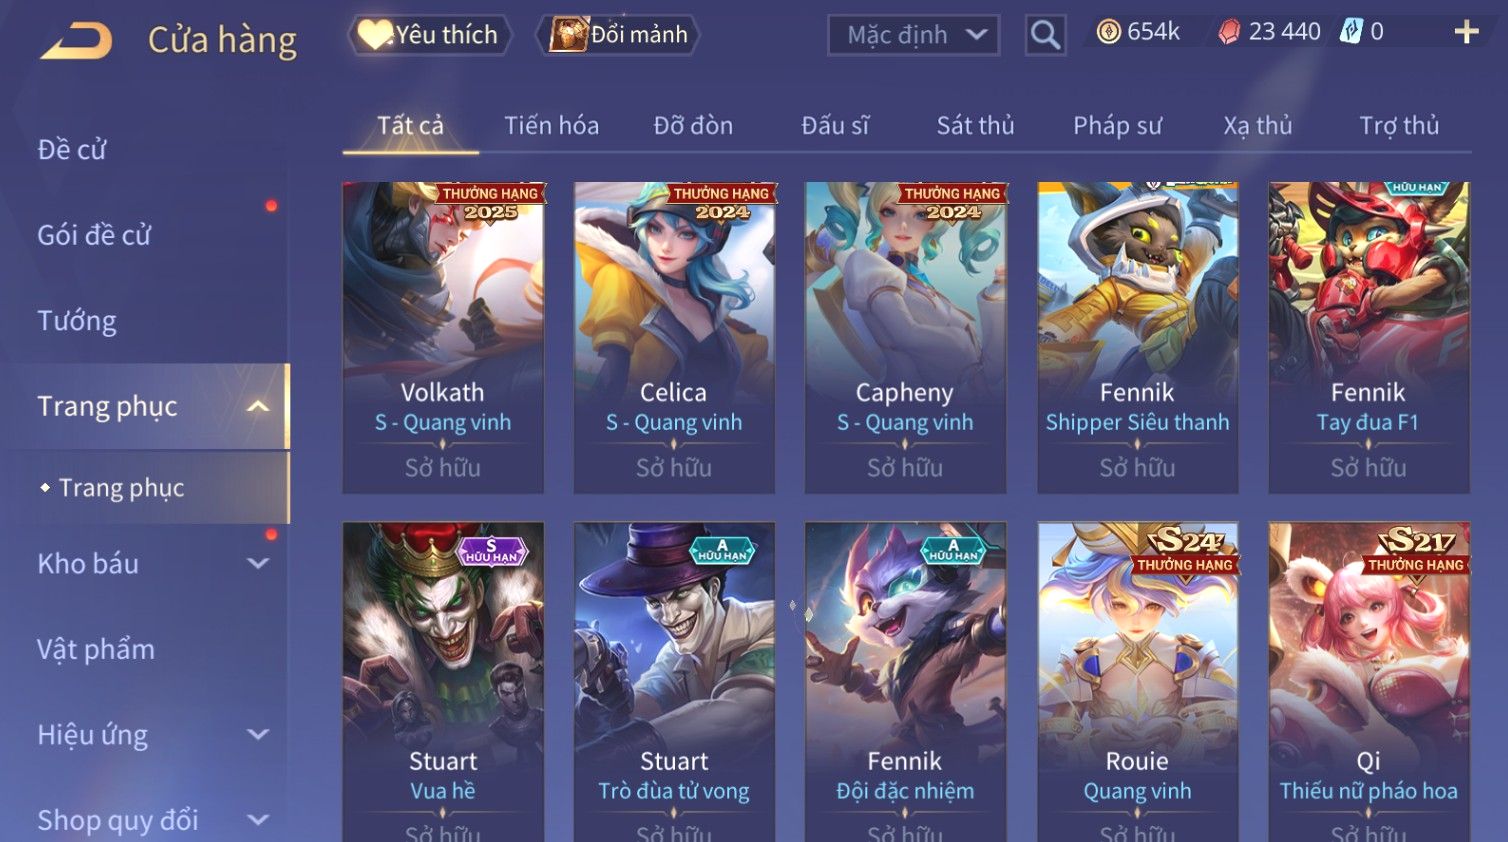Open Gói đề cử in the sidebar
Viewport: 1508px width, 842px height.
94,235
